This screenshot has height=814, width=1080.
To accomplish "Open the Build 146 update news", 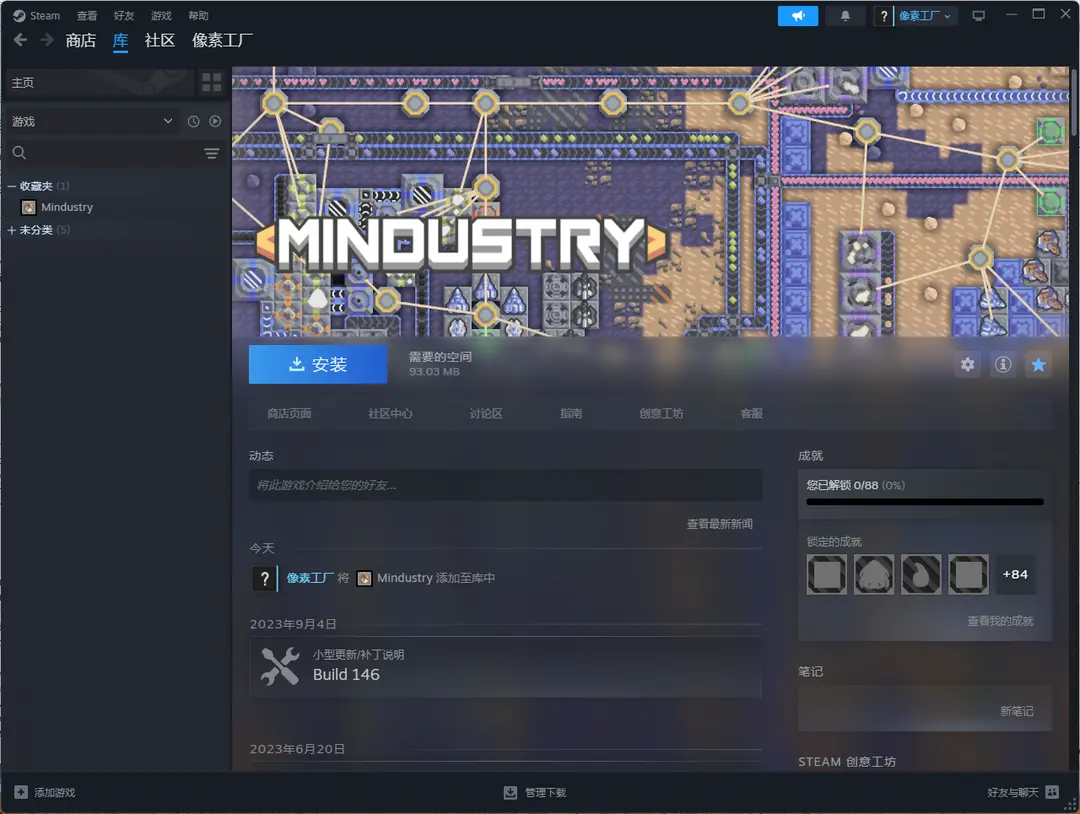I will (x=506, y=667).
